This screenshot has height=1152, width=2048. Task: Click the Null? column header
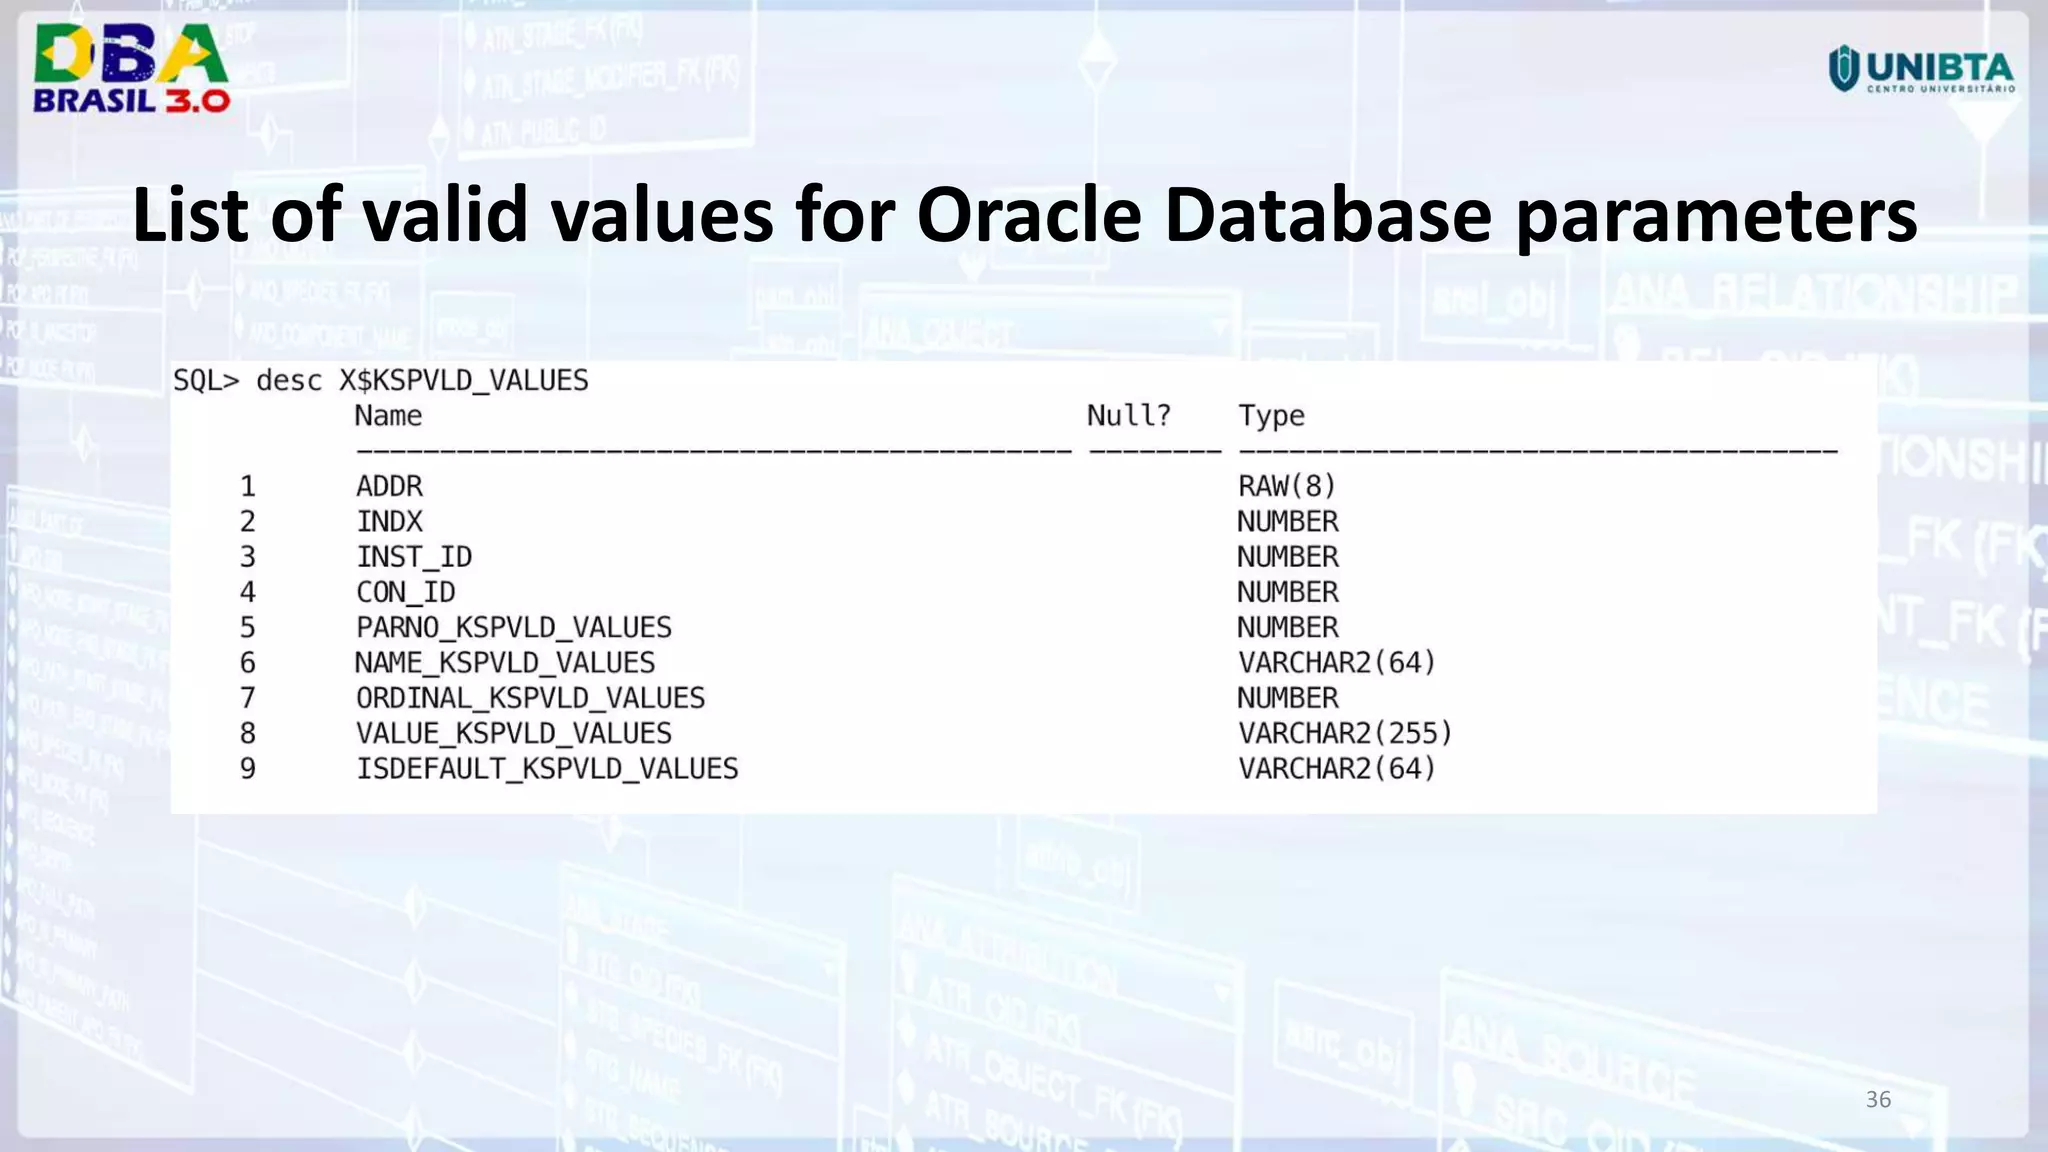[1128, 416]
